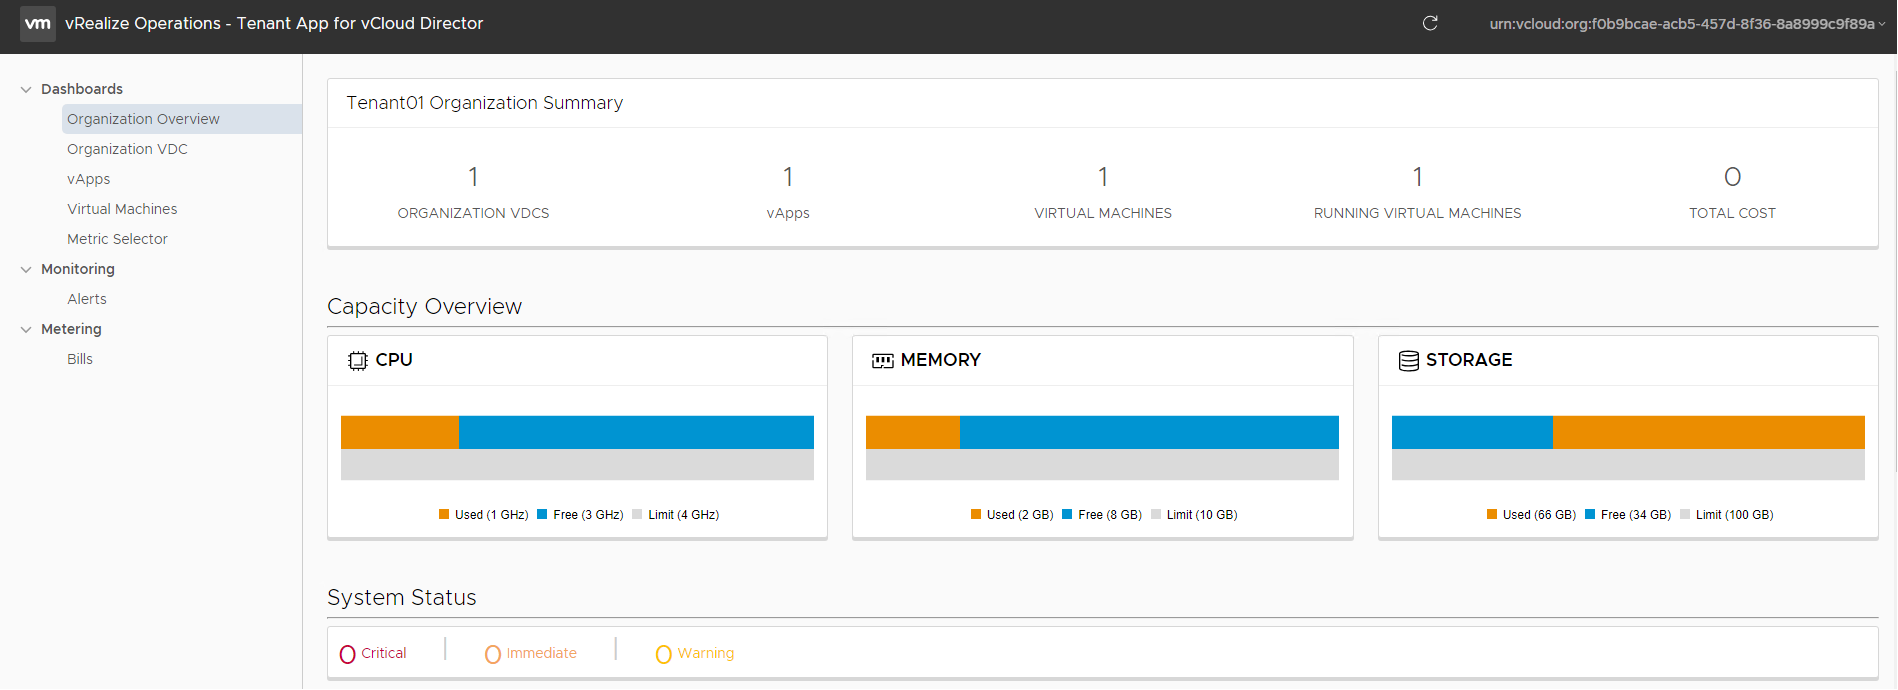Click the refresh icon in header

1430,23
